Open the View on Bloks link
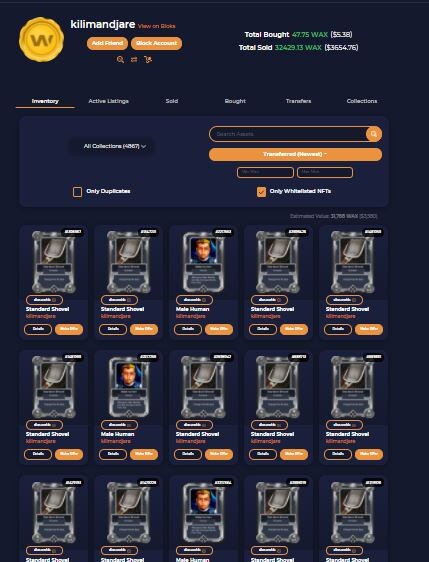The width and height of the screenshot is (429, 562). [157, 26]
